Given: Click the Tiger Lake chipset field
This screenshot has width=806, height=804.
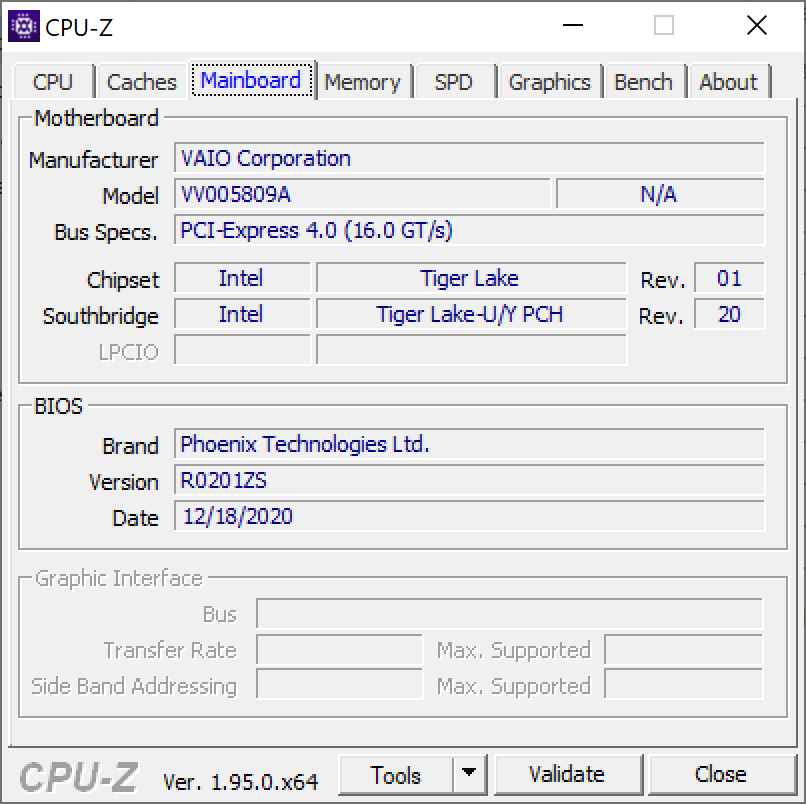Looking at the screenshot, I should pos(471,278).
